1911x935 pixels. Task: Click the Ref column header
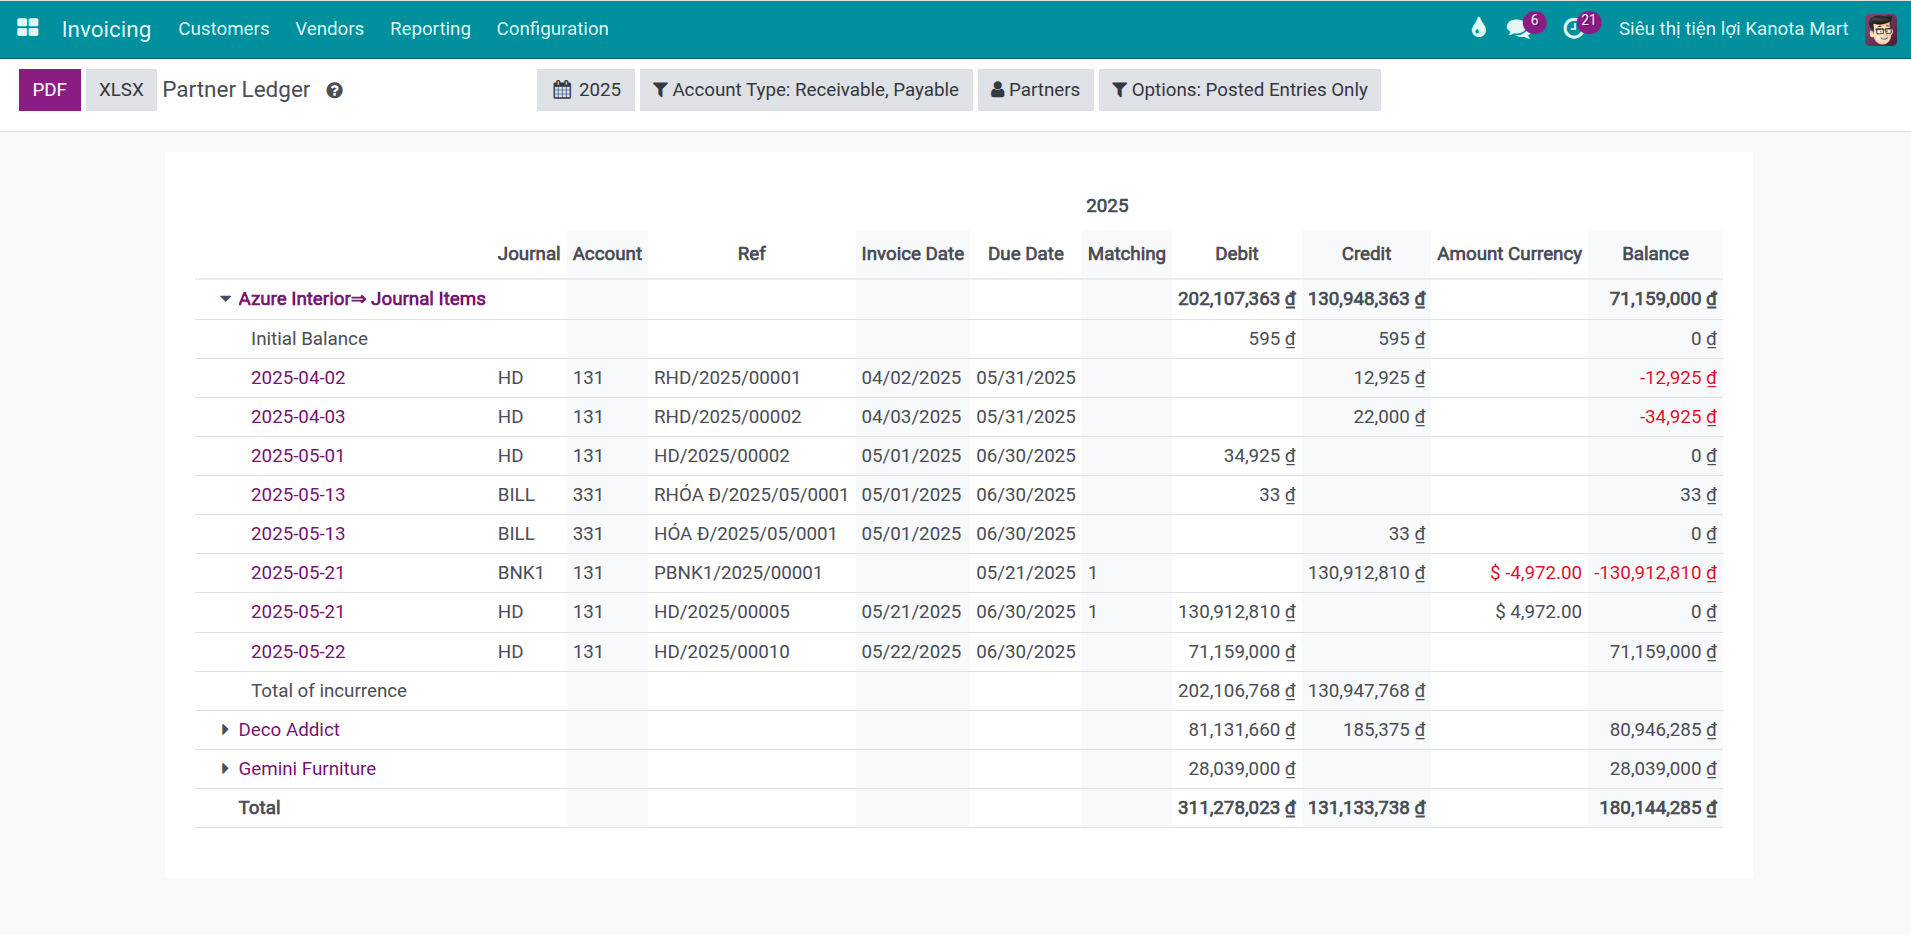[751, 254]
